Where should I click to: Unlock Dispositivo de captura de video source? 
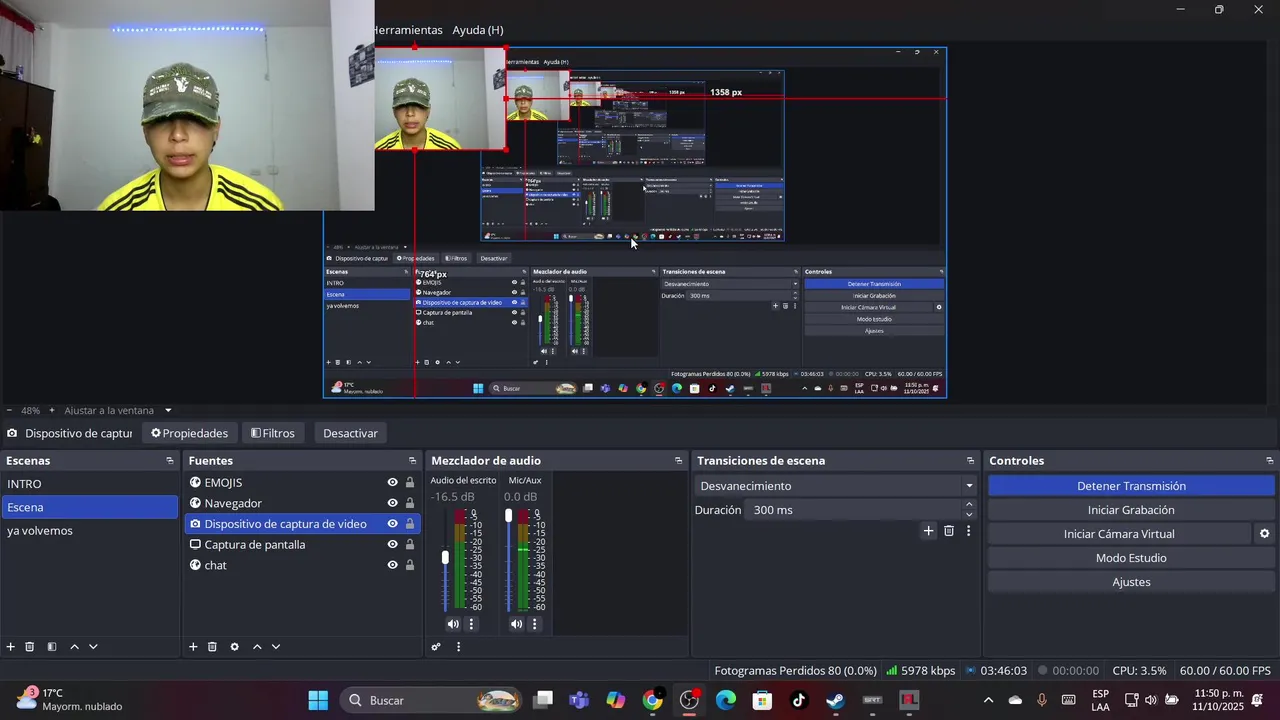[x=410, y=524]
